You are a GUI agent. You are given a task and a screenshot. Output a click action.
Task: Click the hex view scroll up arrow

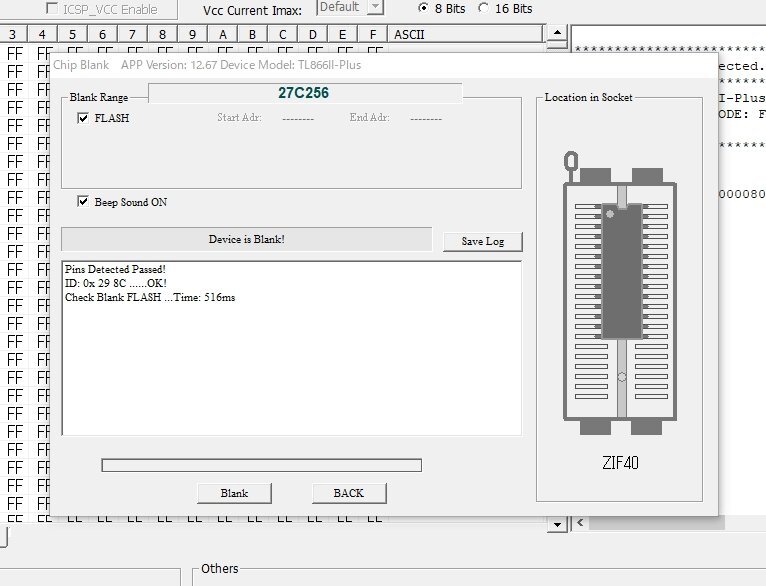pos(558,35)
